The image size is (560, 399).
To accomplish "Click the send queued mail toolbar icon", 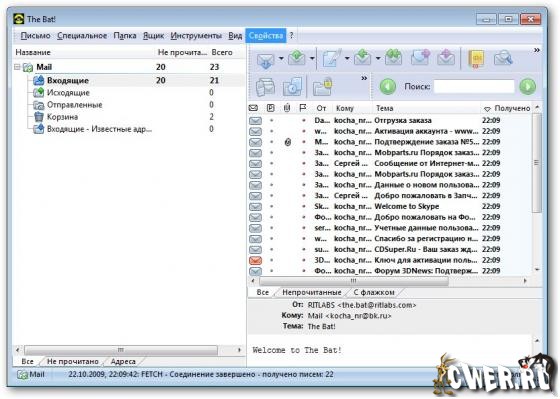I will (296, 58).
